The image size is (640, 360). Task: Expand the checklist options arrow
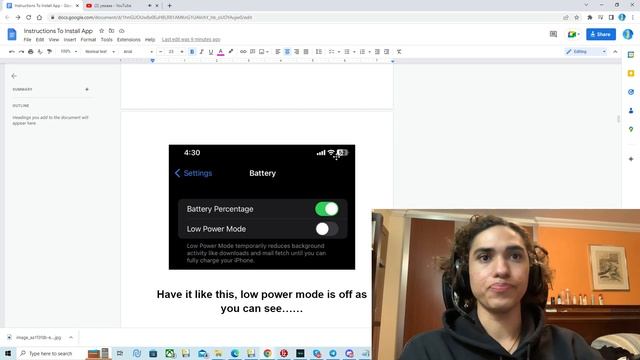339,52
